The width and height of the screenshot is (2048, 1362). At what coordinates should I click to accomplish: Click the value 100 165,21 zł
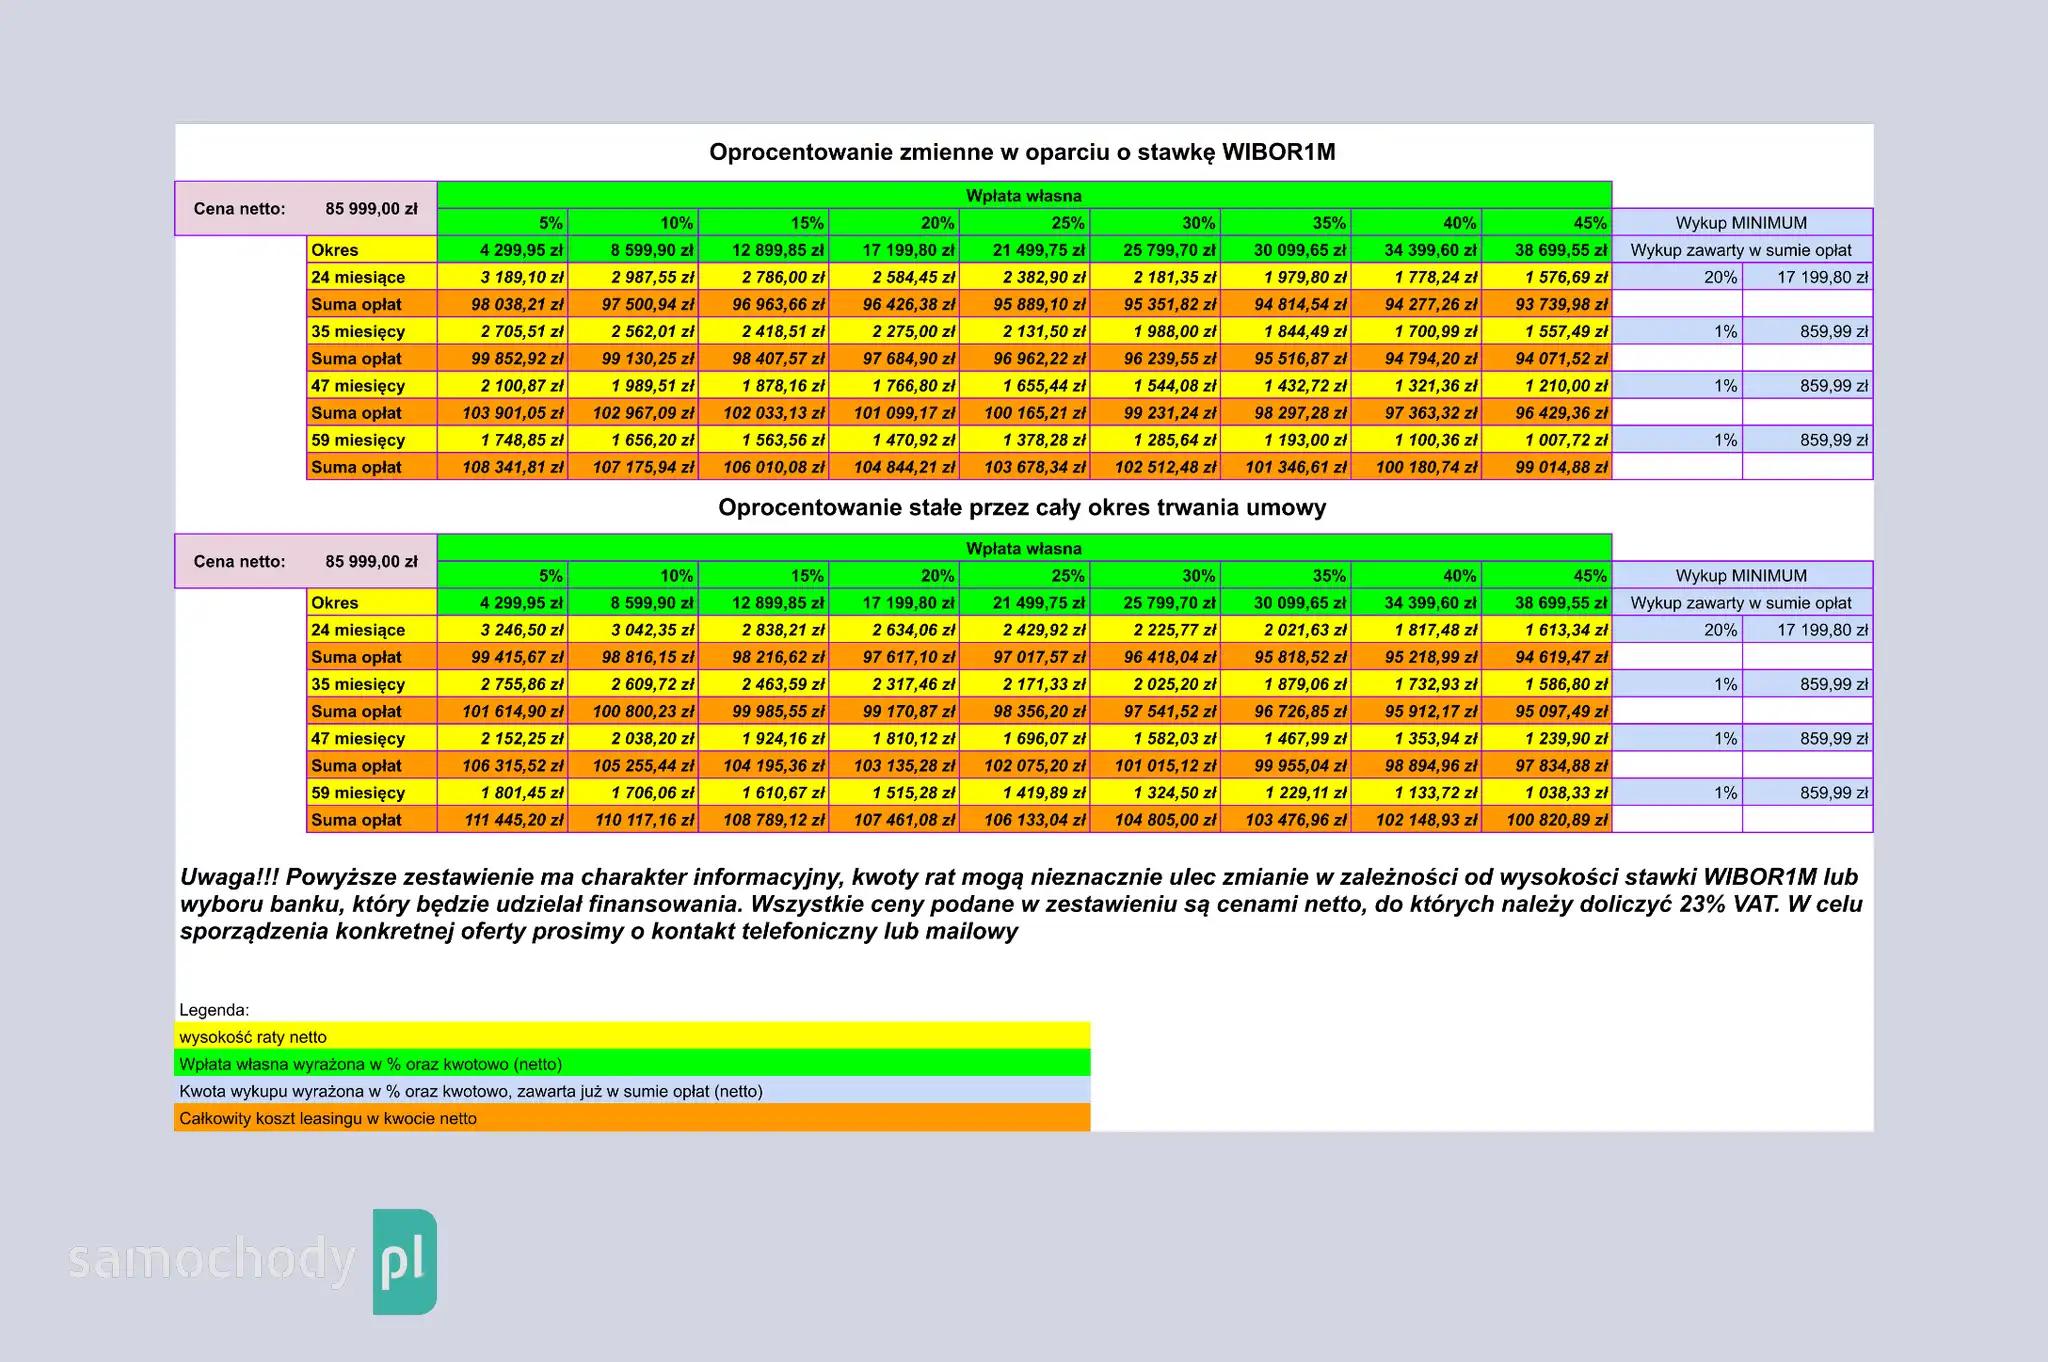[x=1025, y=412]
